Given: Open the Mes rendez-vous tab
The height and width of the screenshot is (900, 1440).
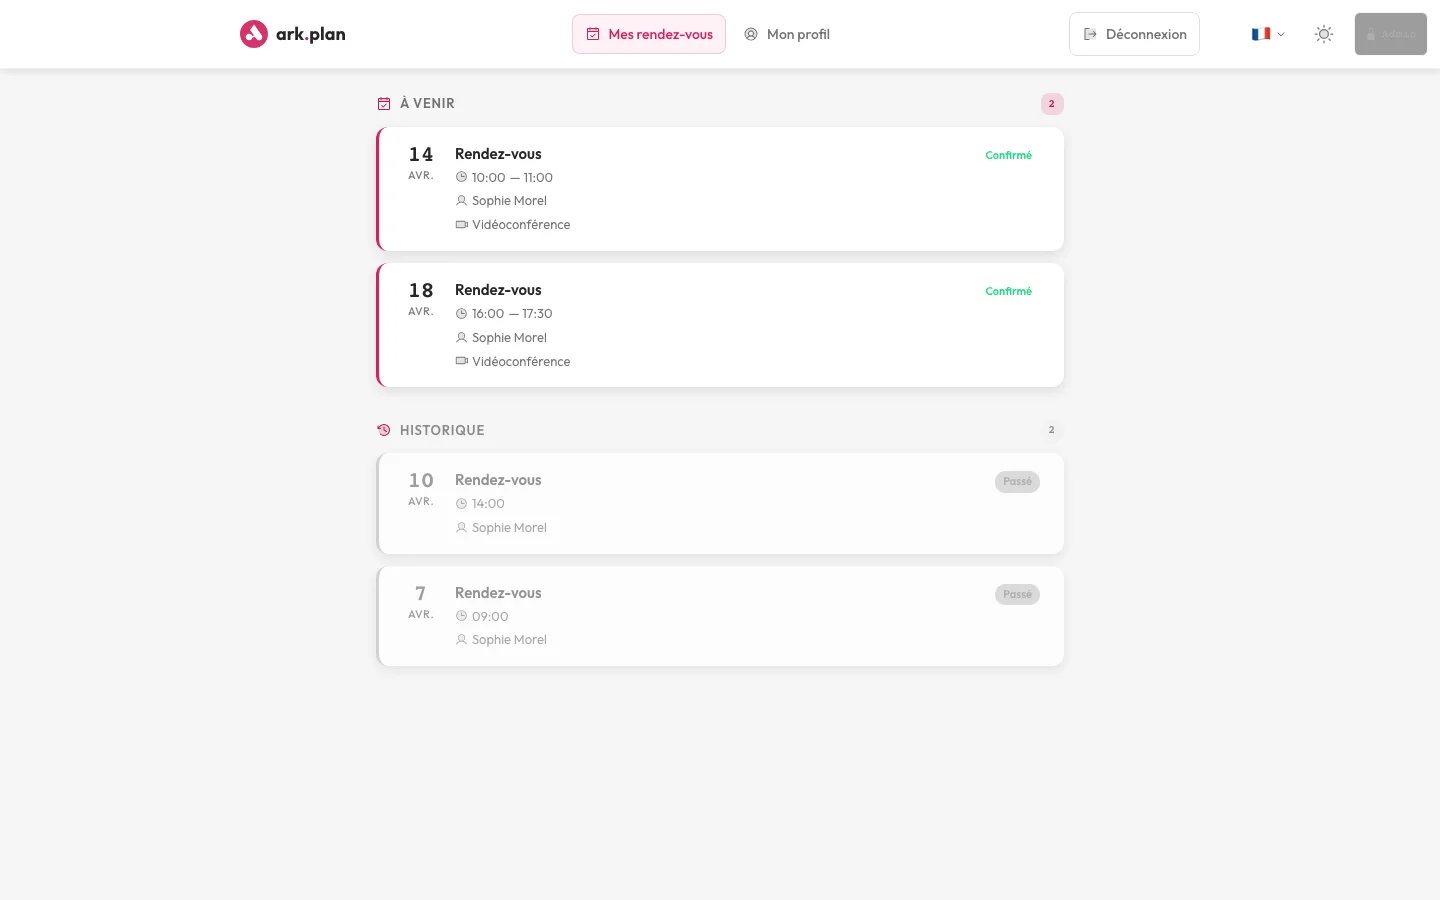Looking at the screenshot, I should pyautogui.click(x=649, y=34).
